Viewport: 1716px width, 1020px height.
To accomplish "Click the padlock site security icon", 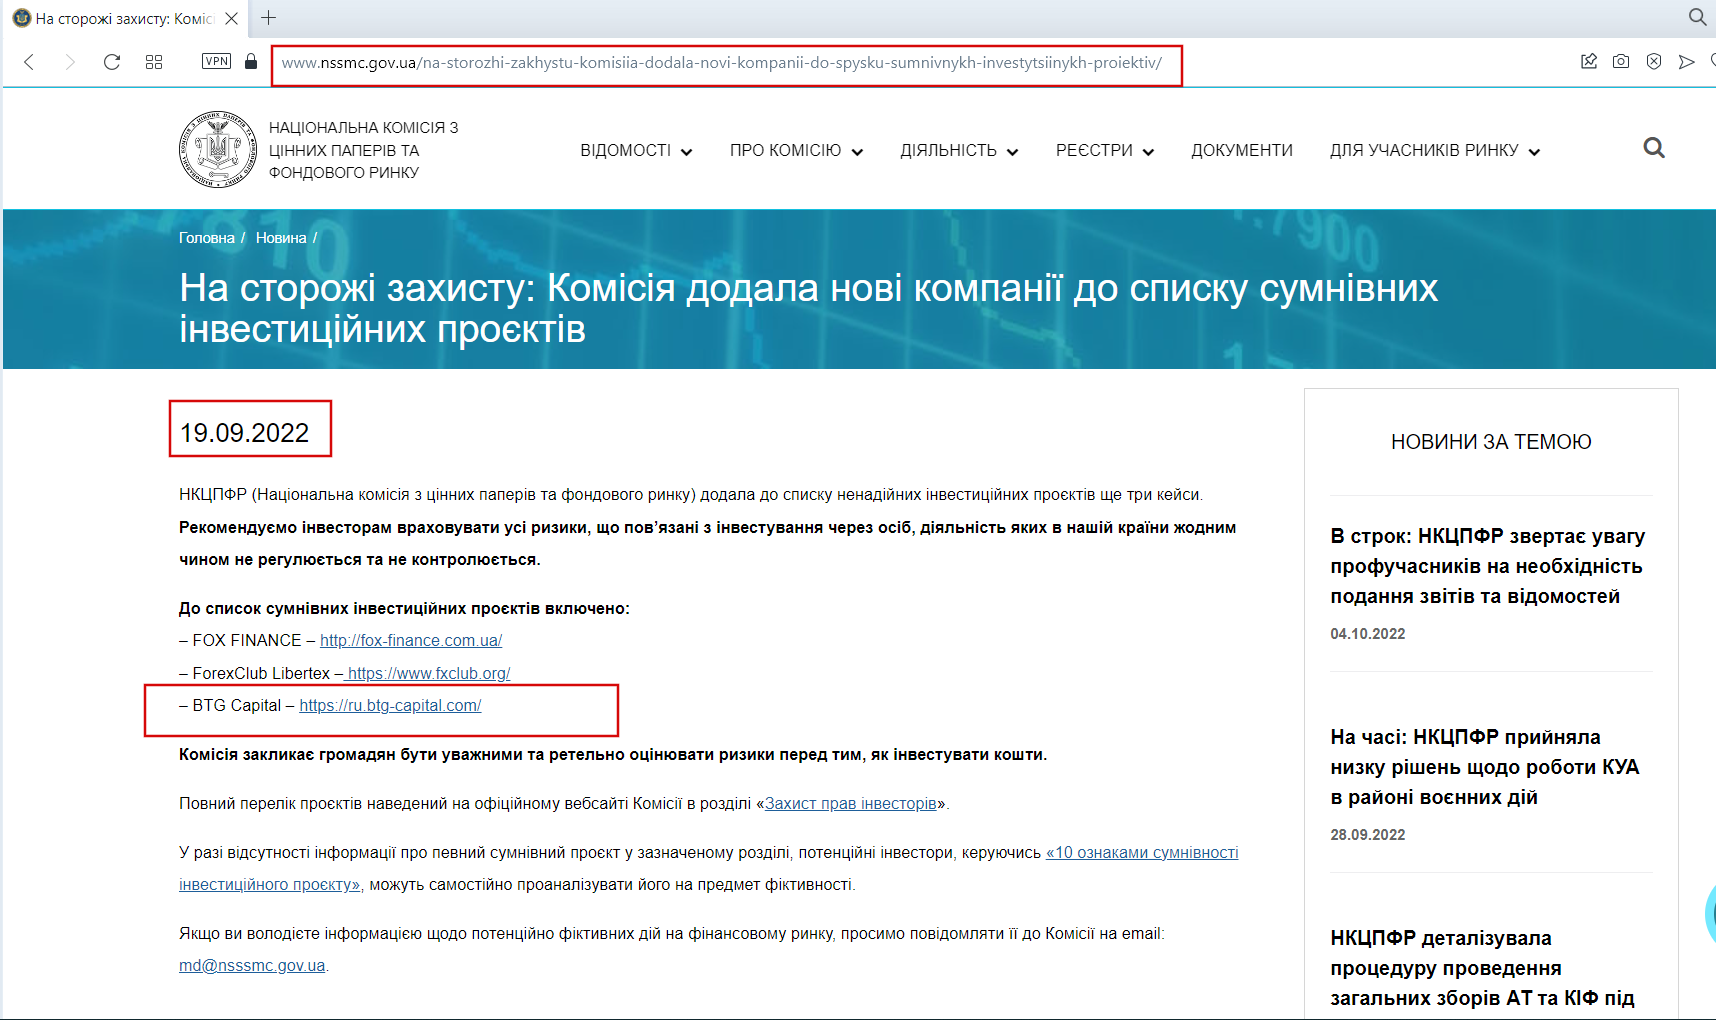I will [x=251, y=62].
